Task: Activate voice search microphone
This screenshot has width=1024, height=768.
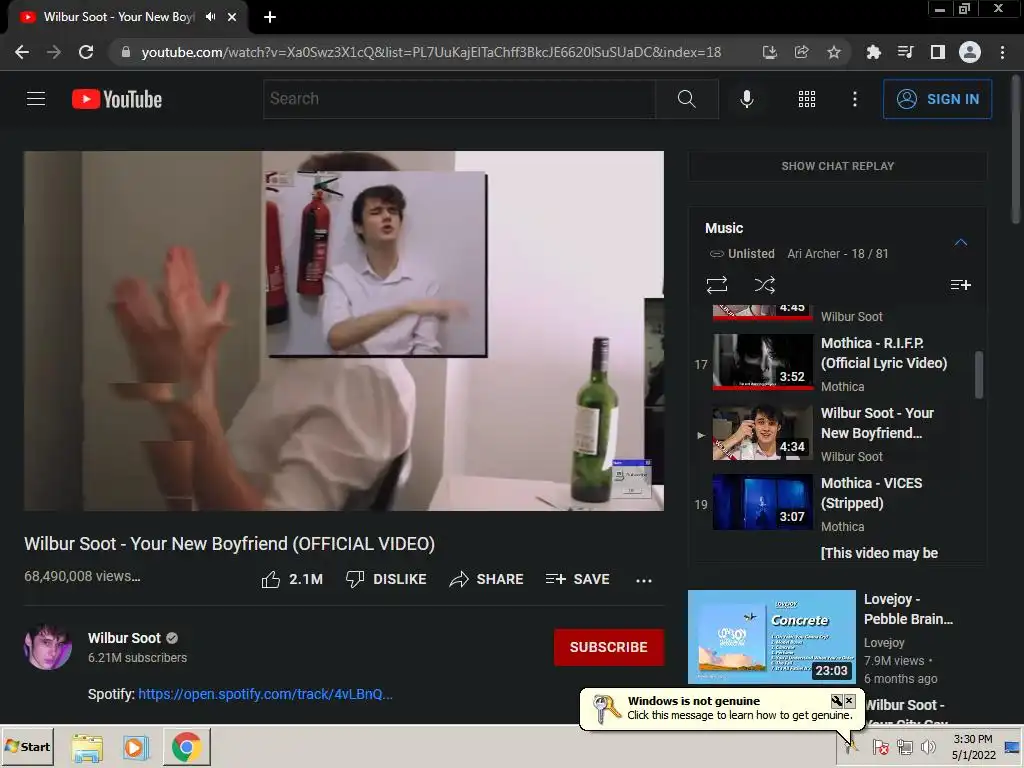Action: 746,99
